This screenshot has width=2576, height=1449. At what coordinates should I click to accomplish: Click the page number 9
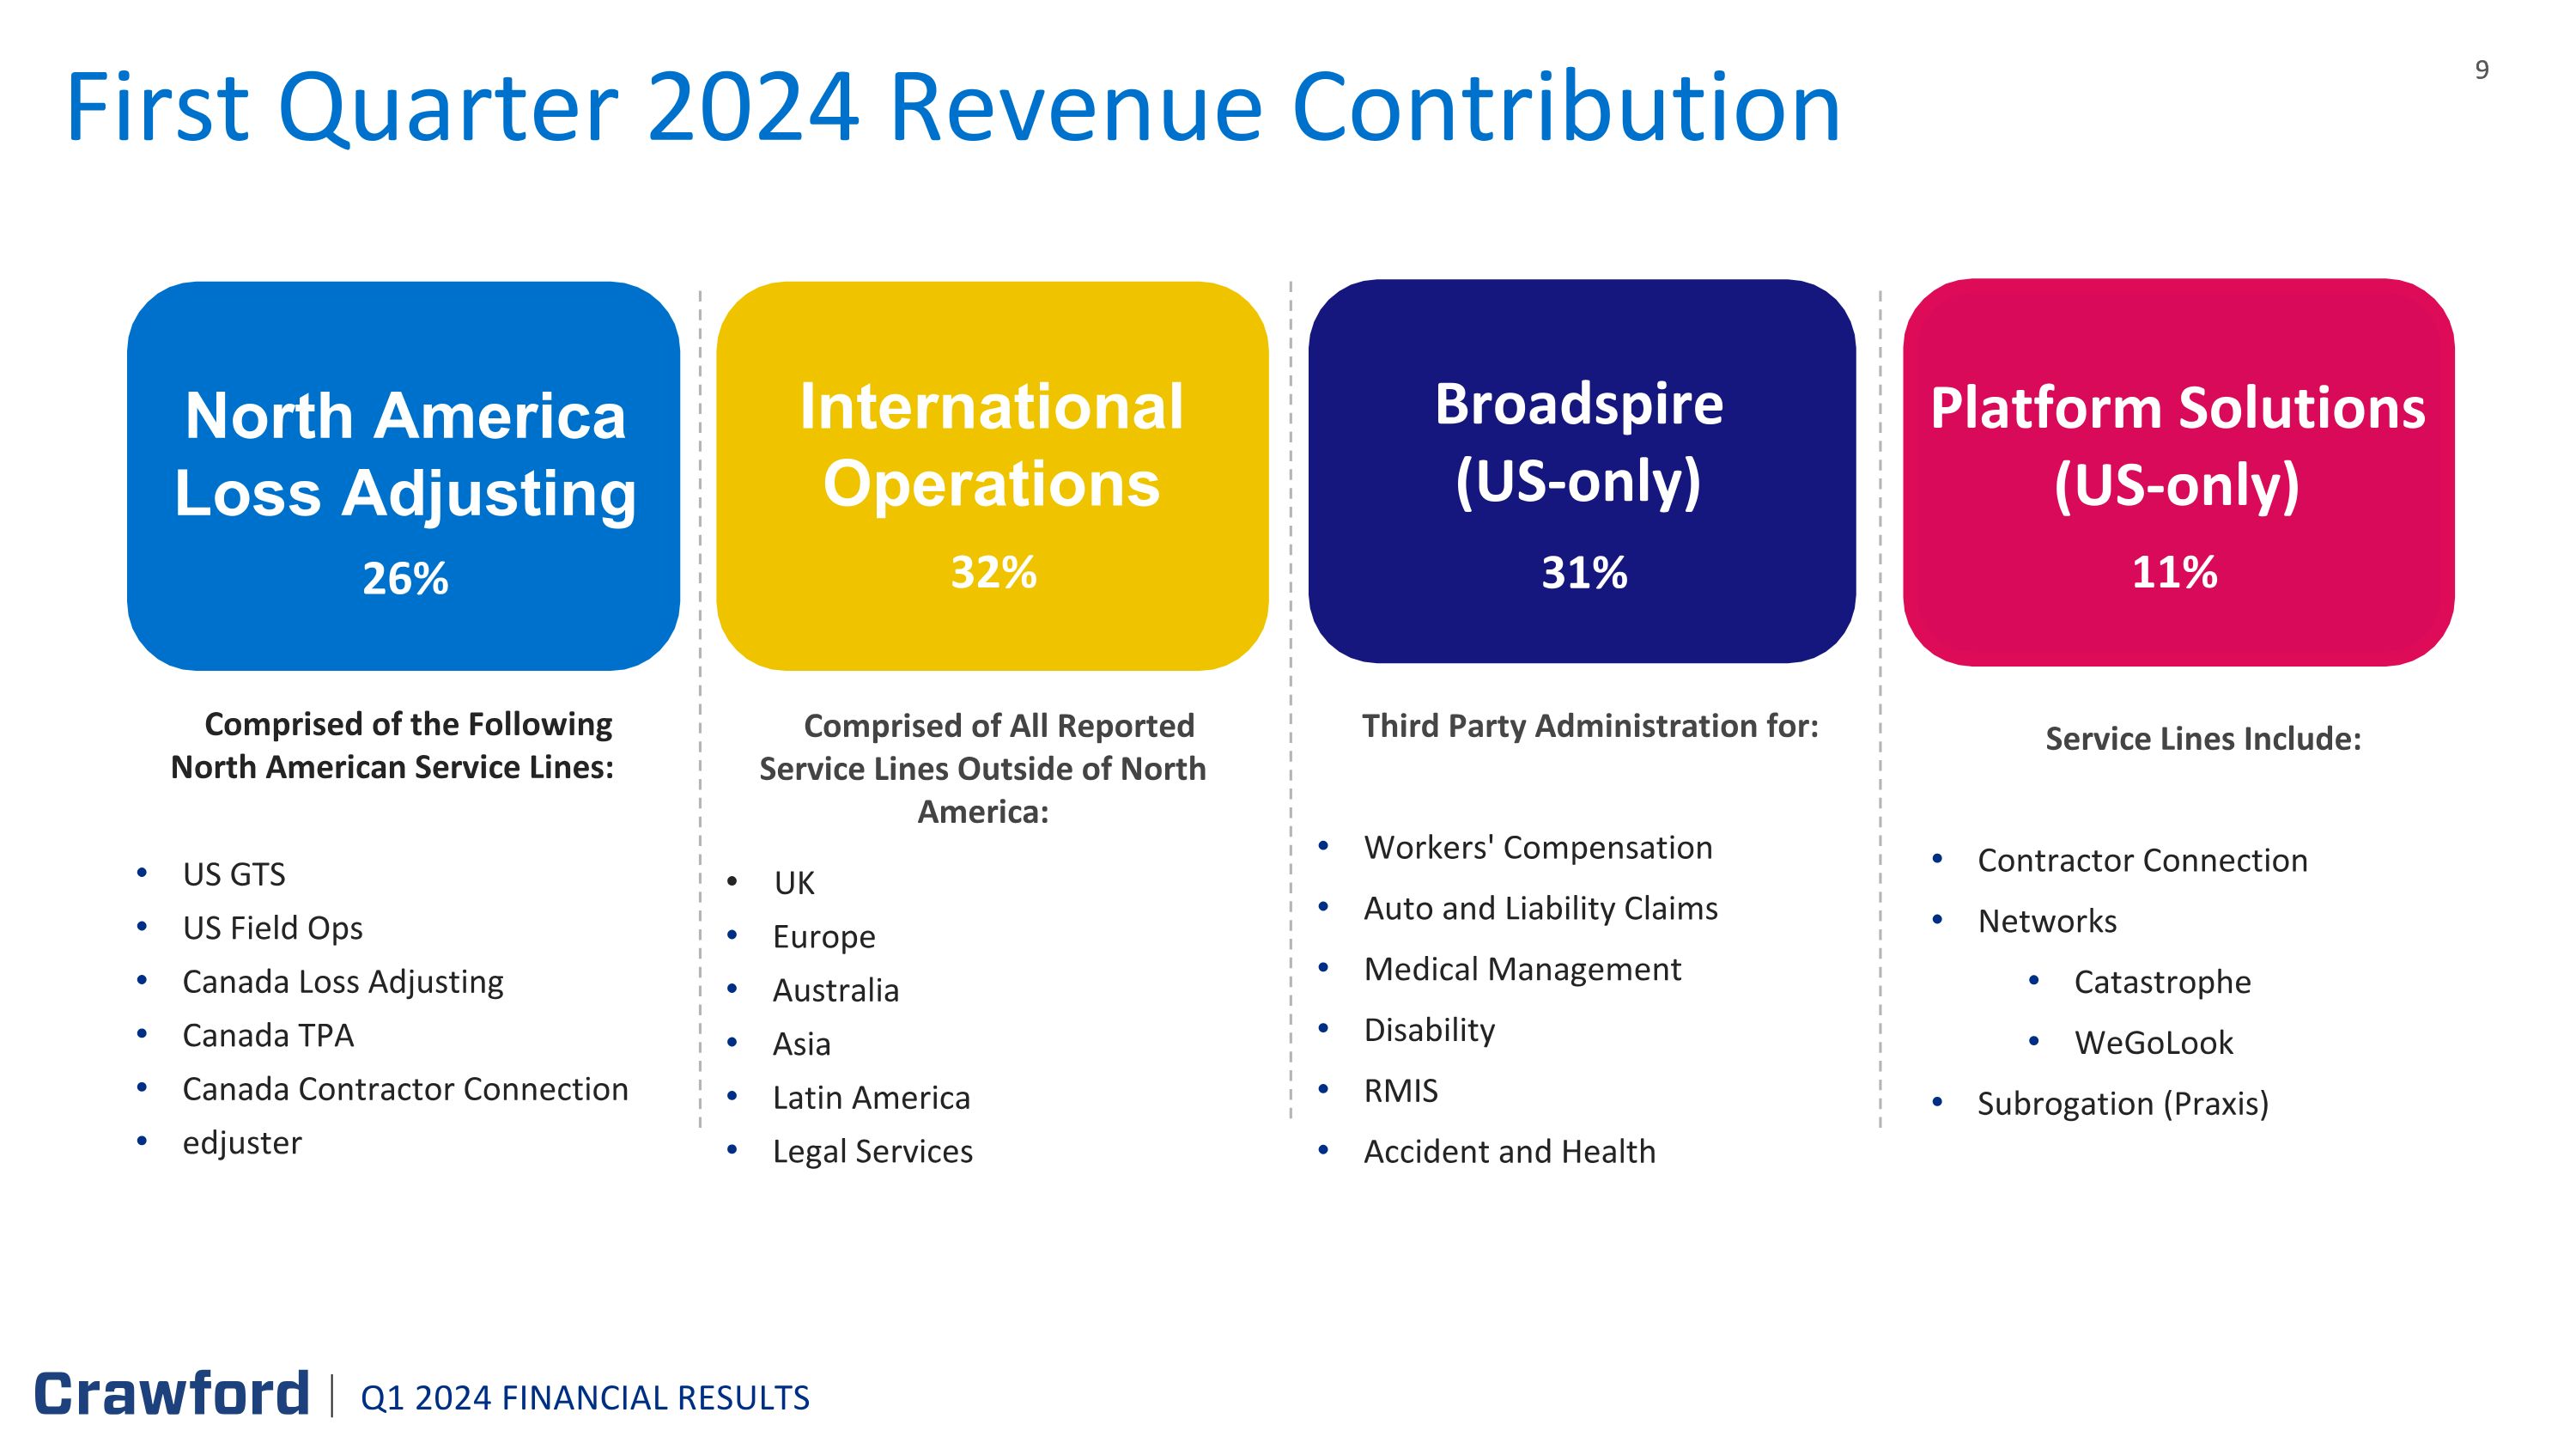pos(2481,70)
